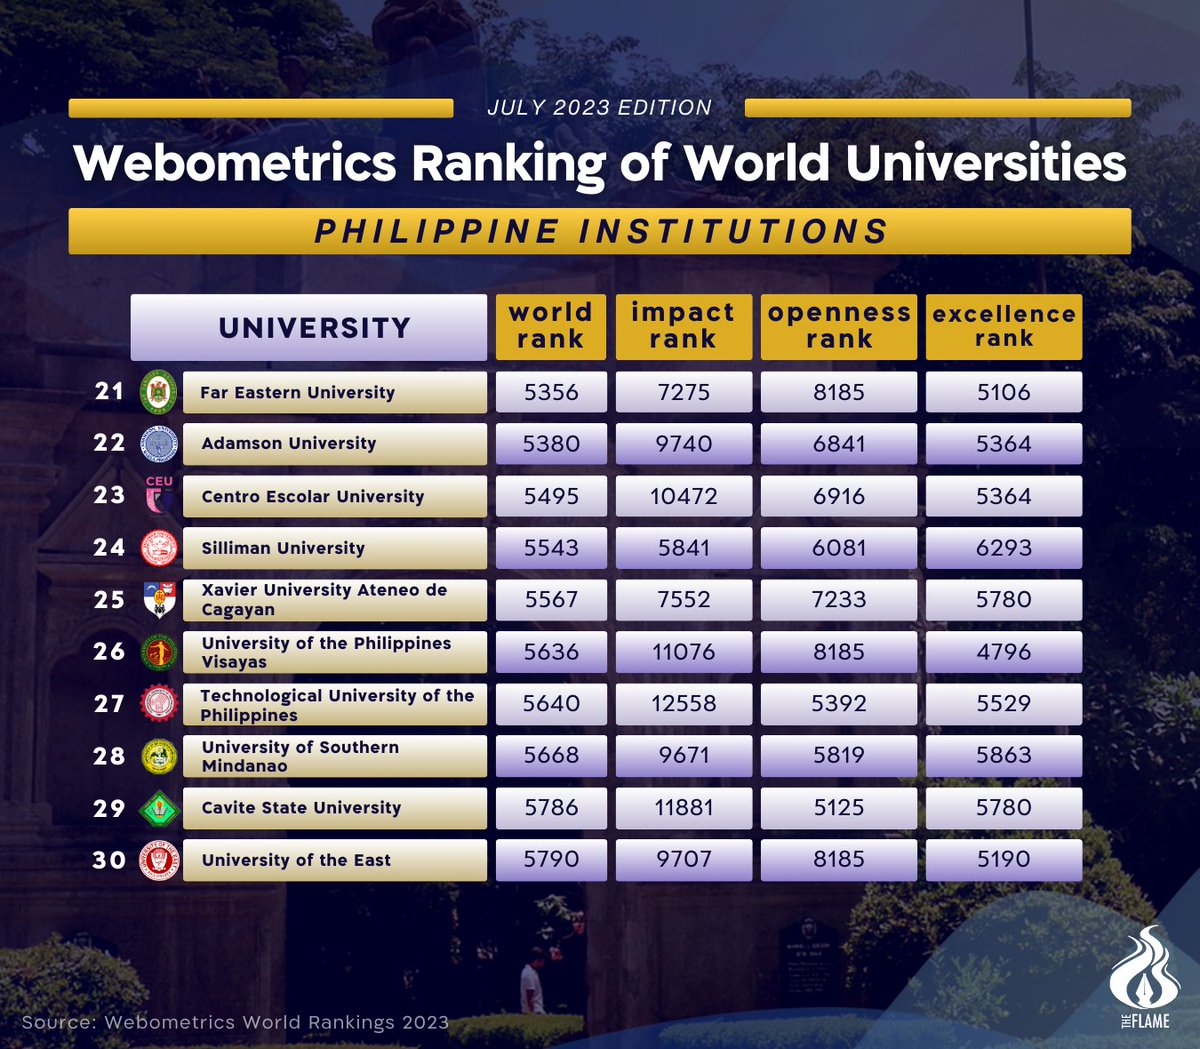Click Xavier University Ateneo de Cagayan cell
This screenshot has height=1049, width=1200.
pyautogui.click(x=335, y=600)
